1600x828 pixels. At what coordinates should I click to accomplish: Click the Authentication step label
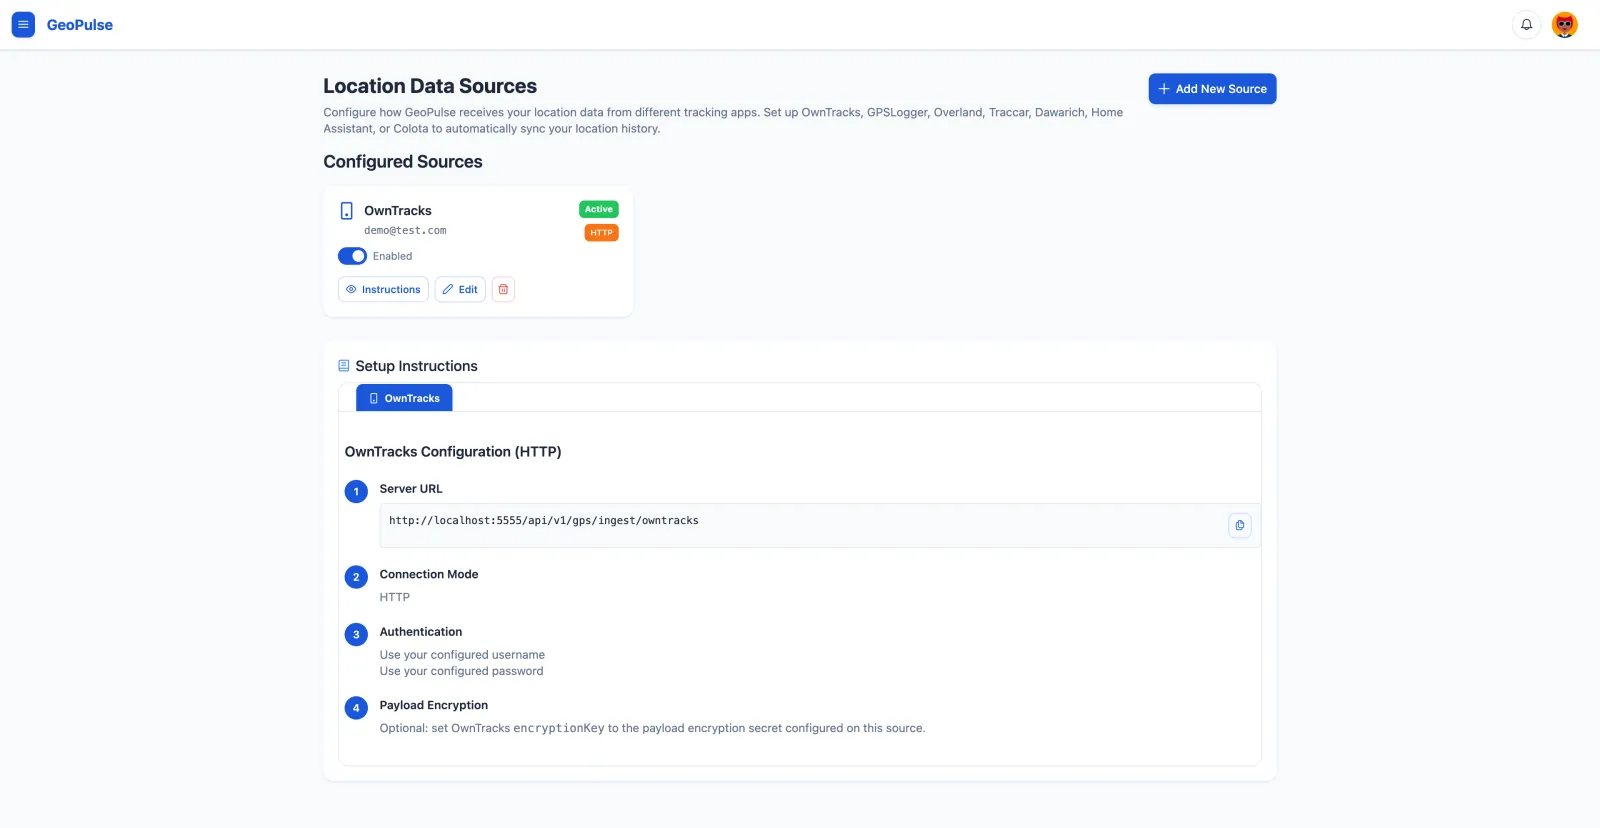[x=421, y=632]
